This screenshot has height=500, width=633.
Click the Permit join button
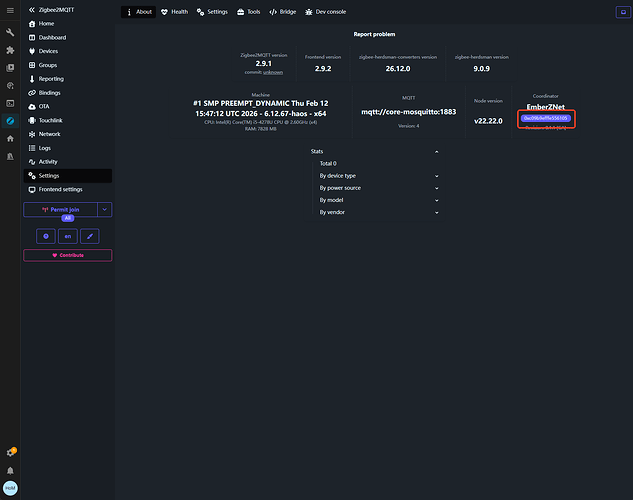[x=61, y=209]
